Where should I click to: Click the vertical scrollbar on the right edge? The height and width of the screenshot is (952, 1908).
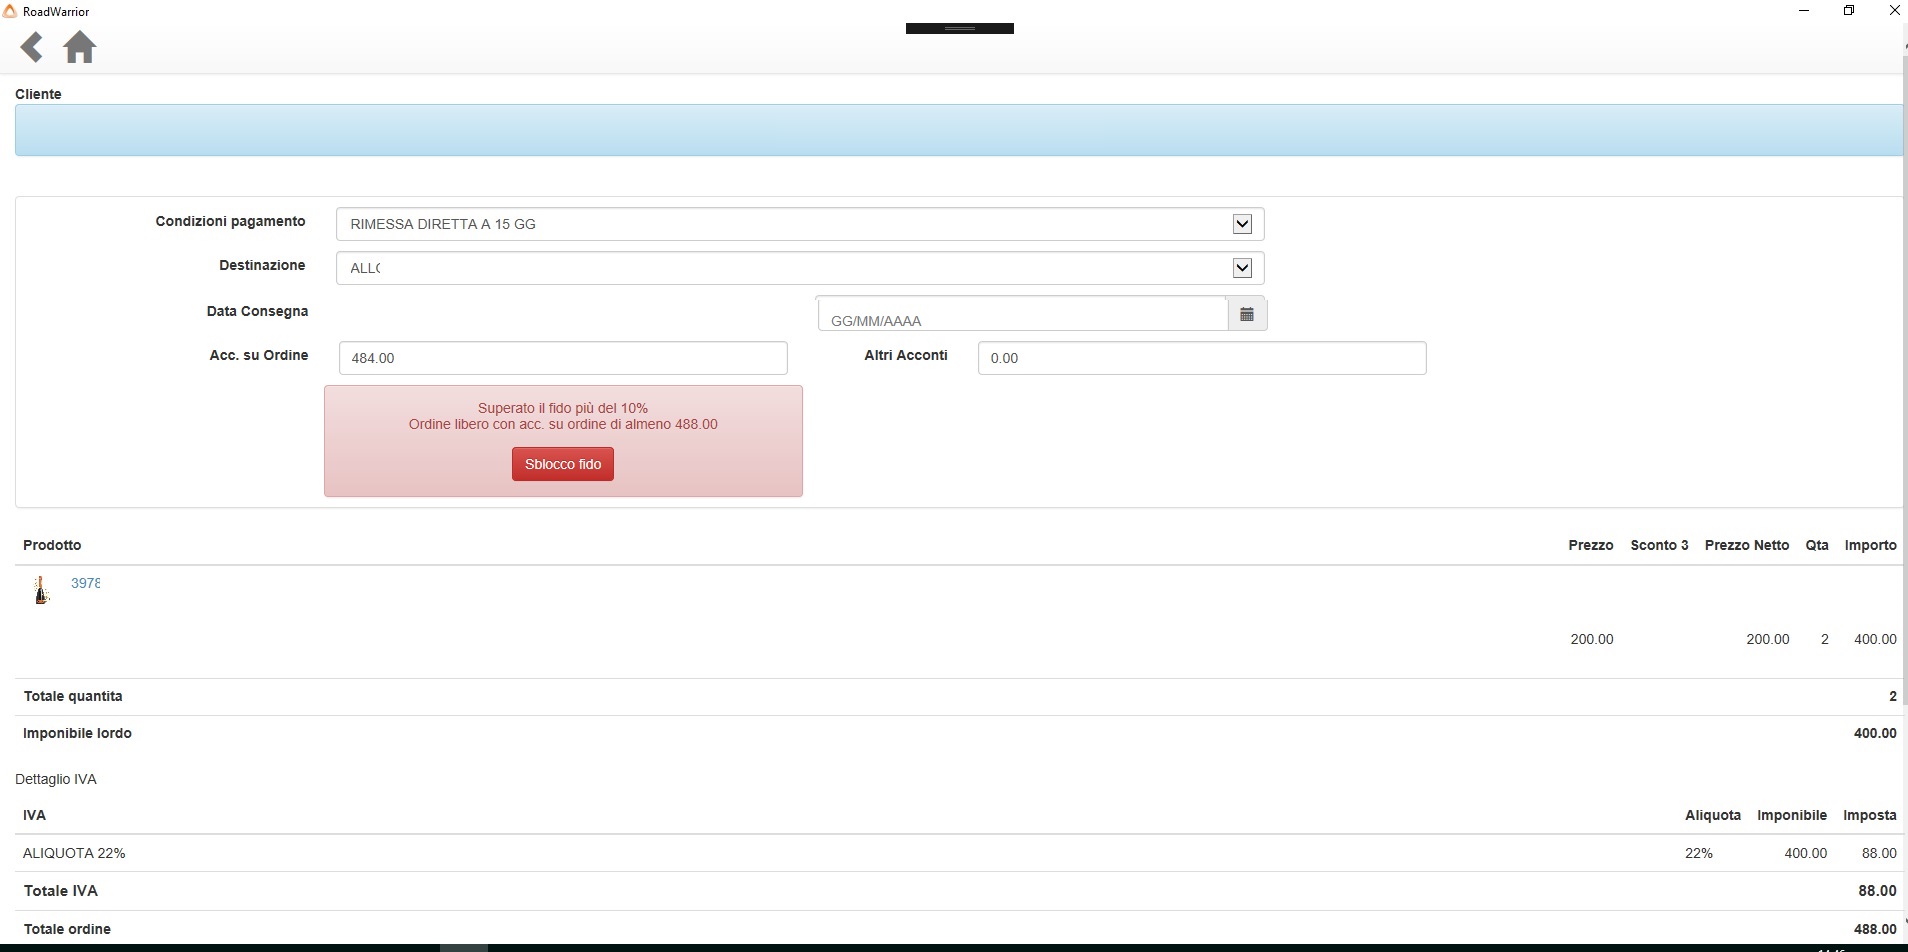pyautogui.click(x=1904, y=400)
